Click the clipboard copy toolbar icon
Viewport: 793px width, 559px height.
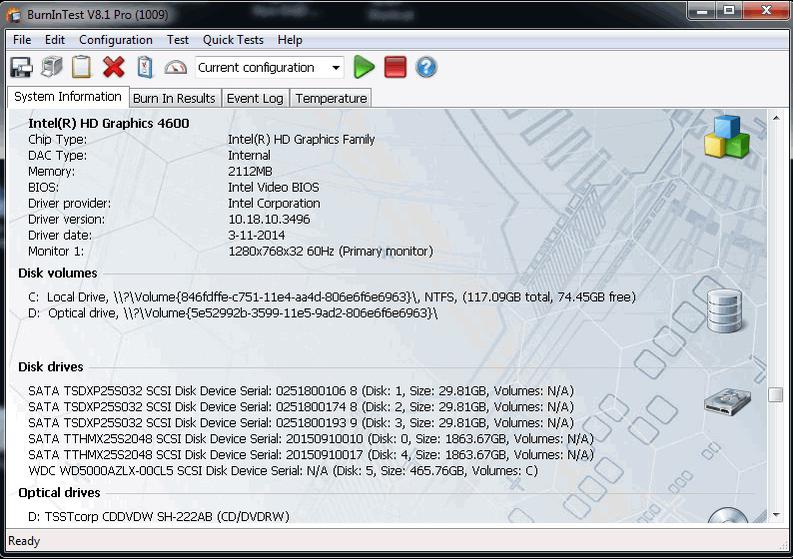point(81,67)
